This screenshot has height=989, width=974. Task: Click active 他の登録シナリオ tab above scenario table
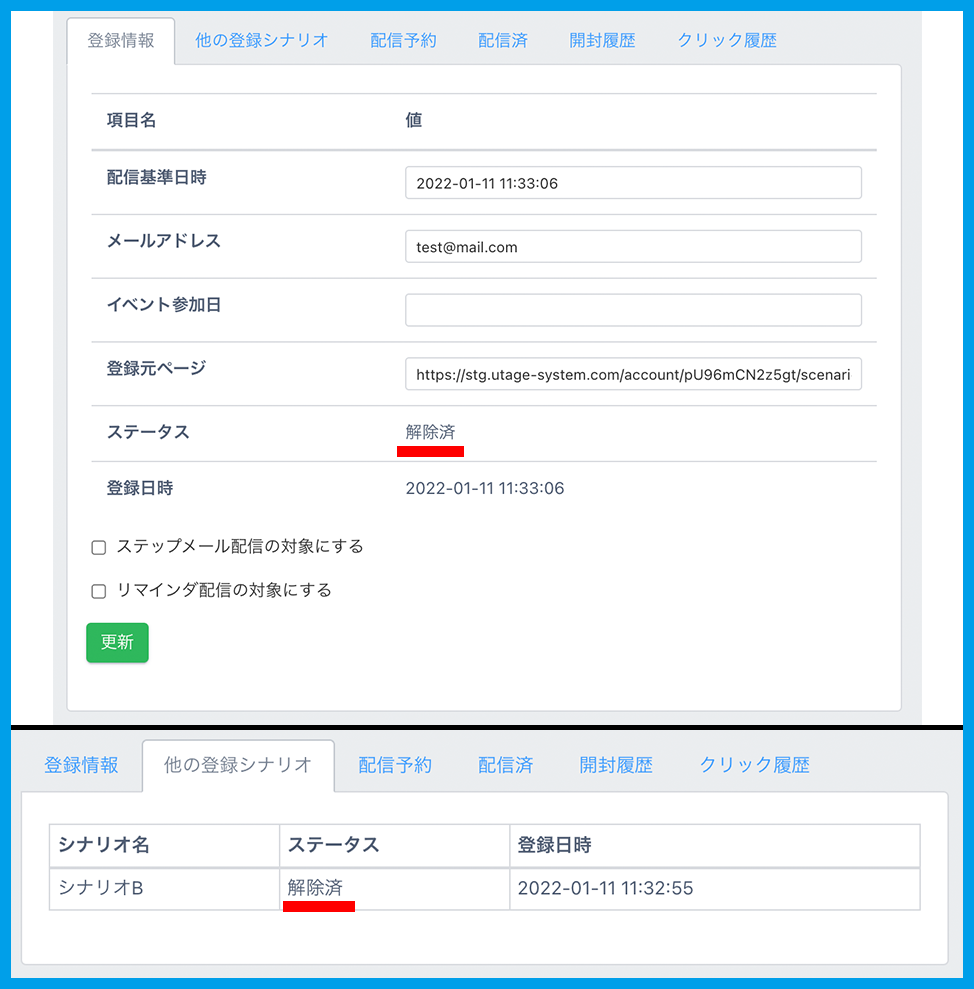[238, 765]
